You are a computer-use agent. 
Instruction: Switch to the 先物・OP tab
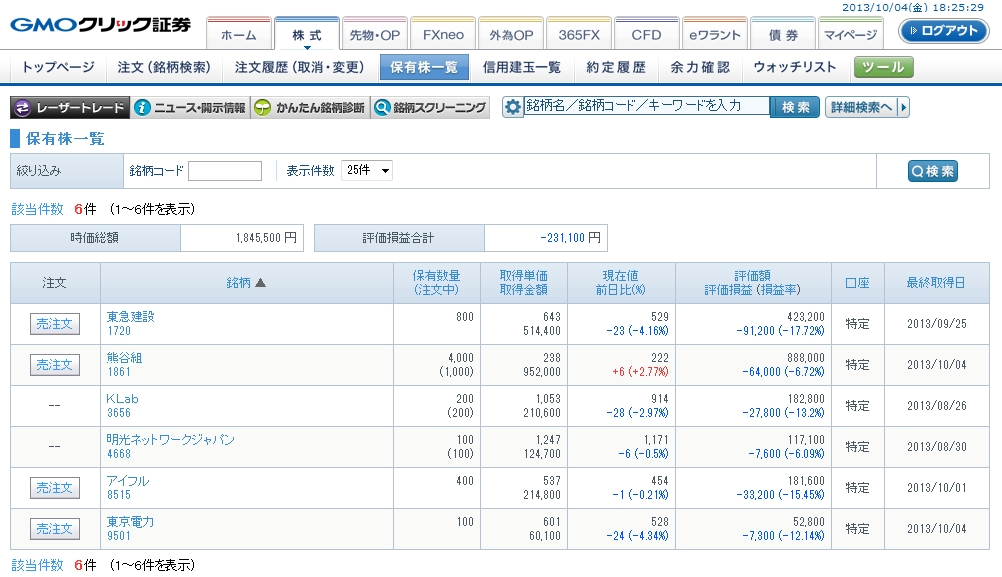coord(374,35)
